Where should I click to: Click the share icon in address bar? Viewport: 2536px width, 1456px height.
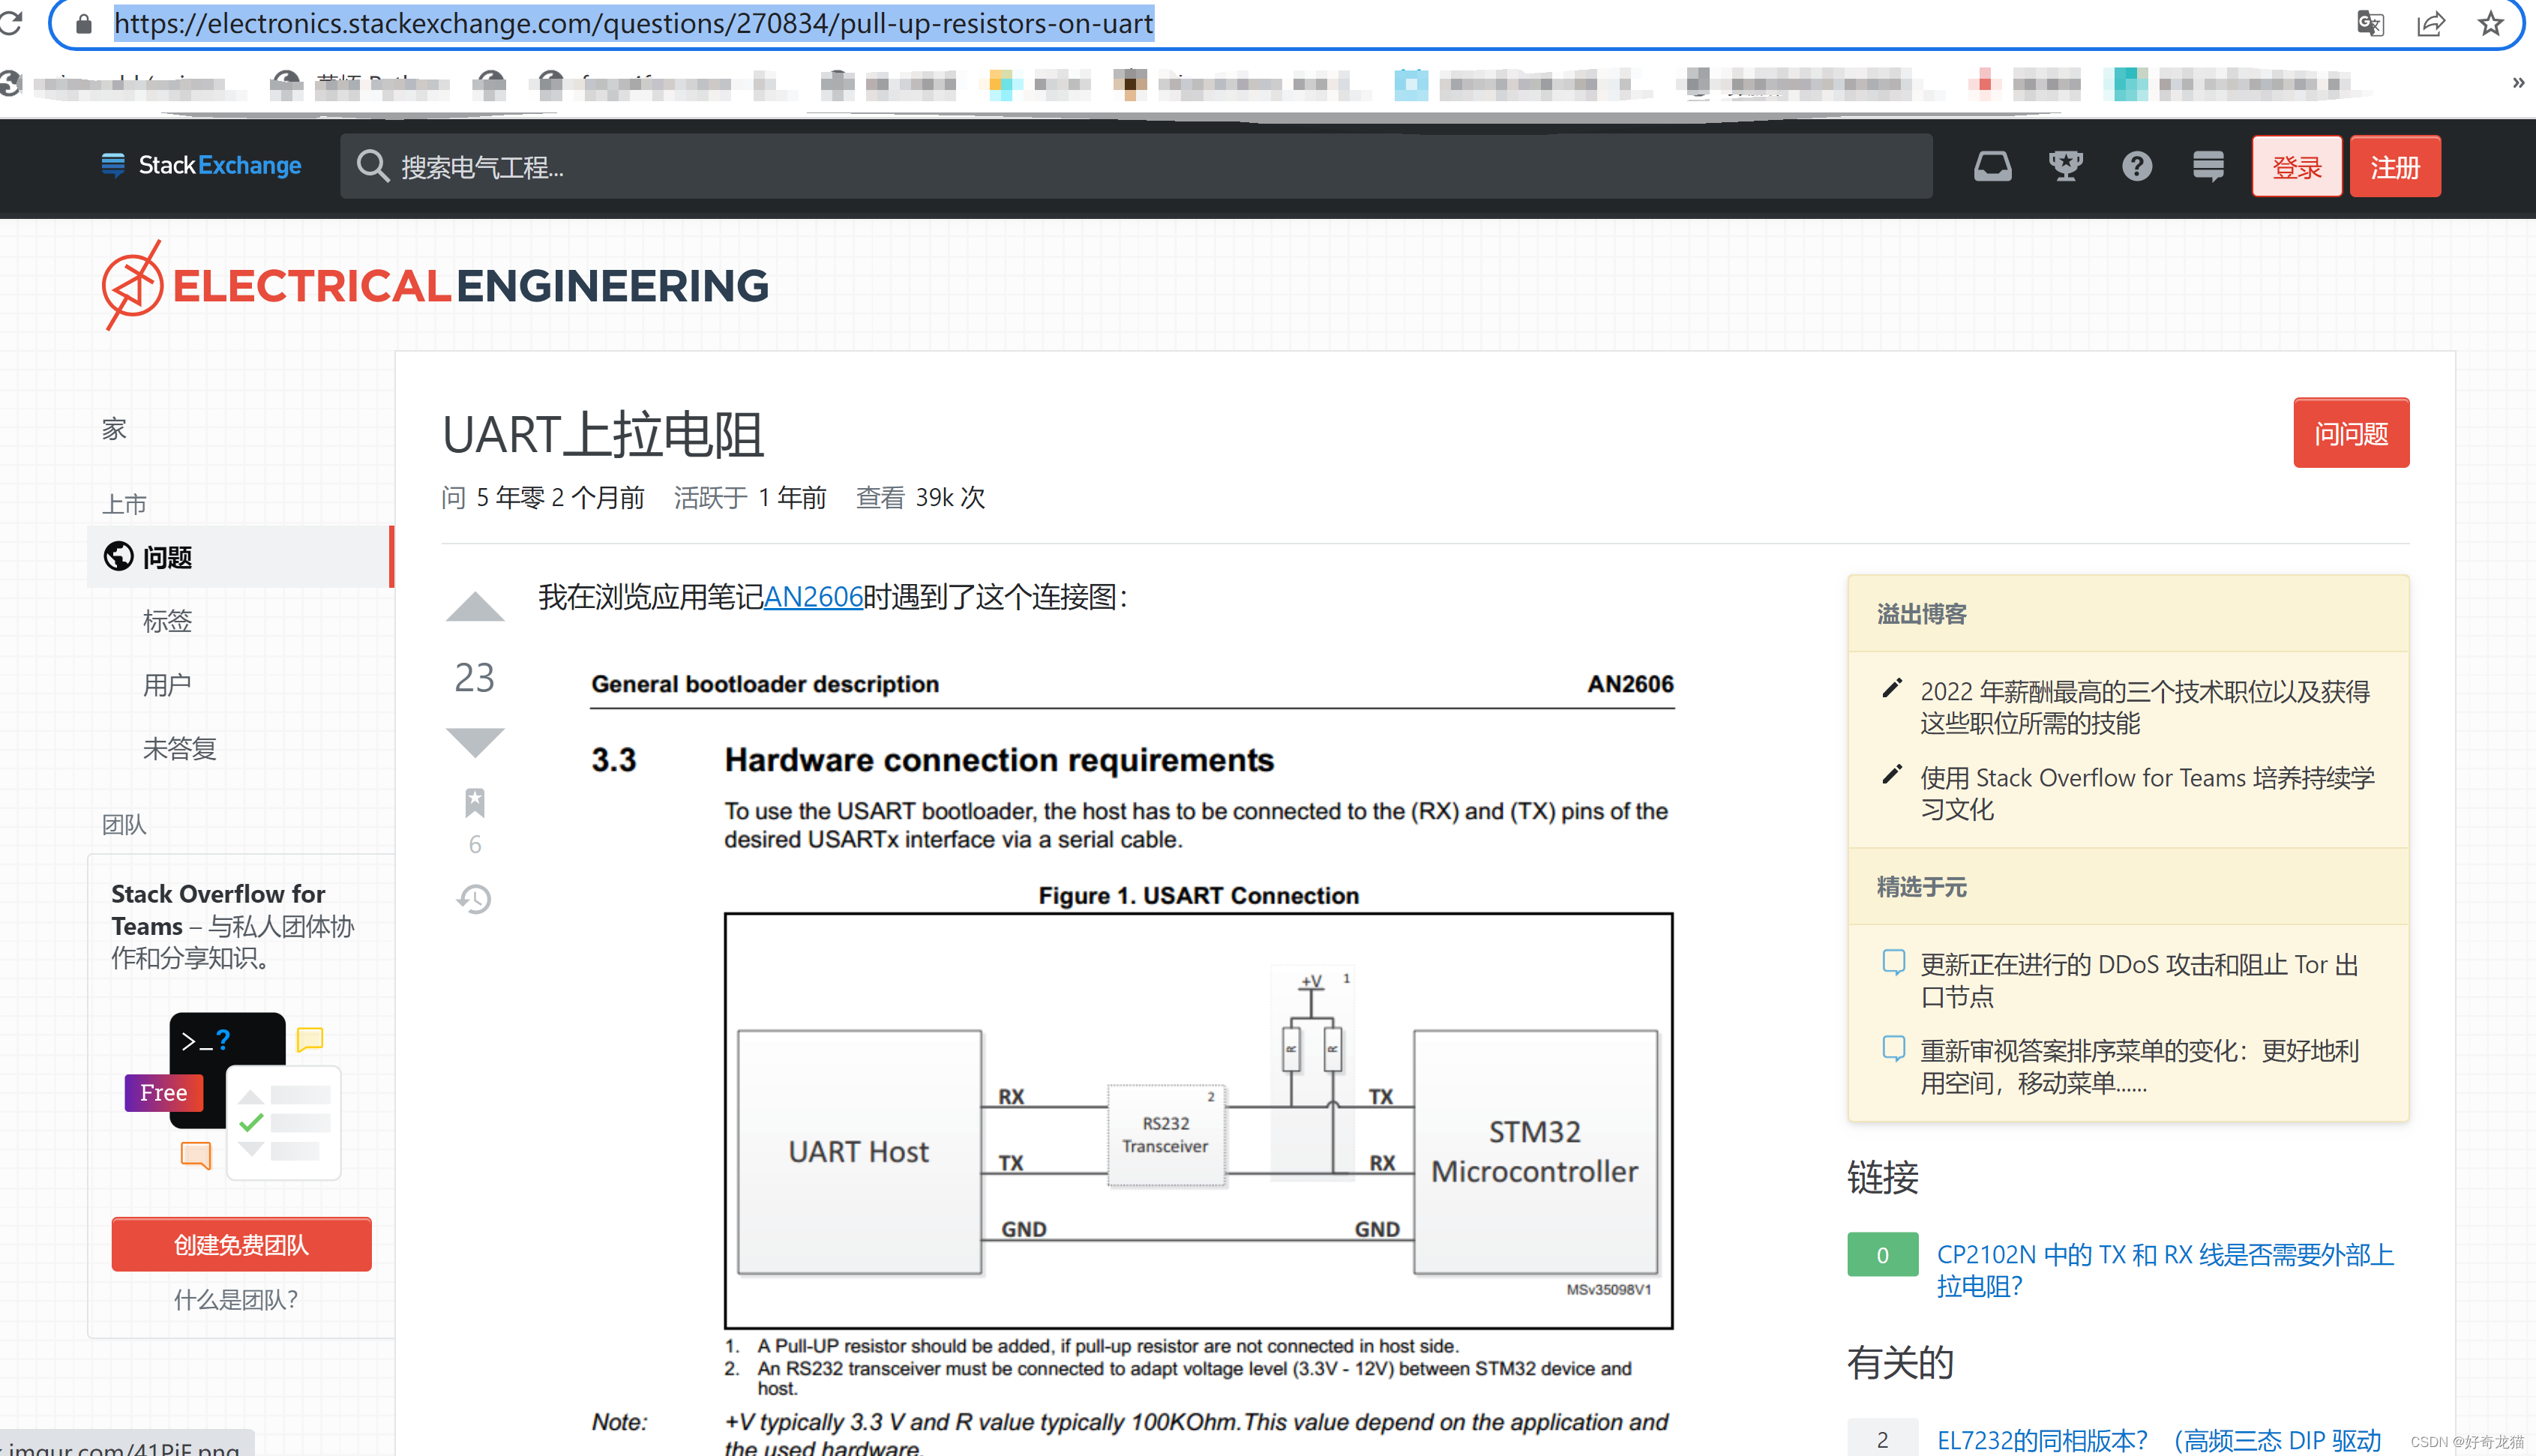[2431, 24]
